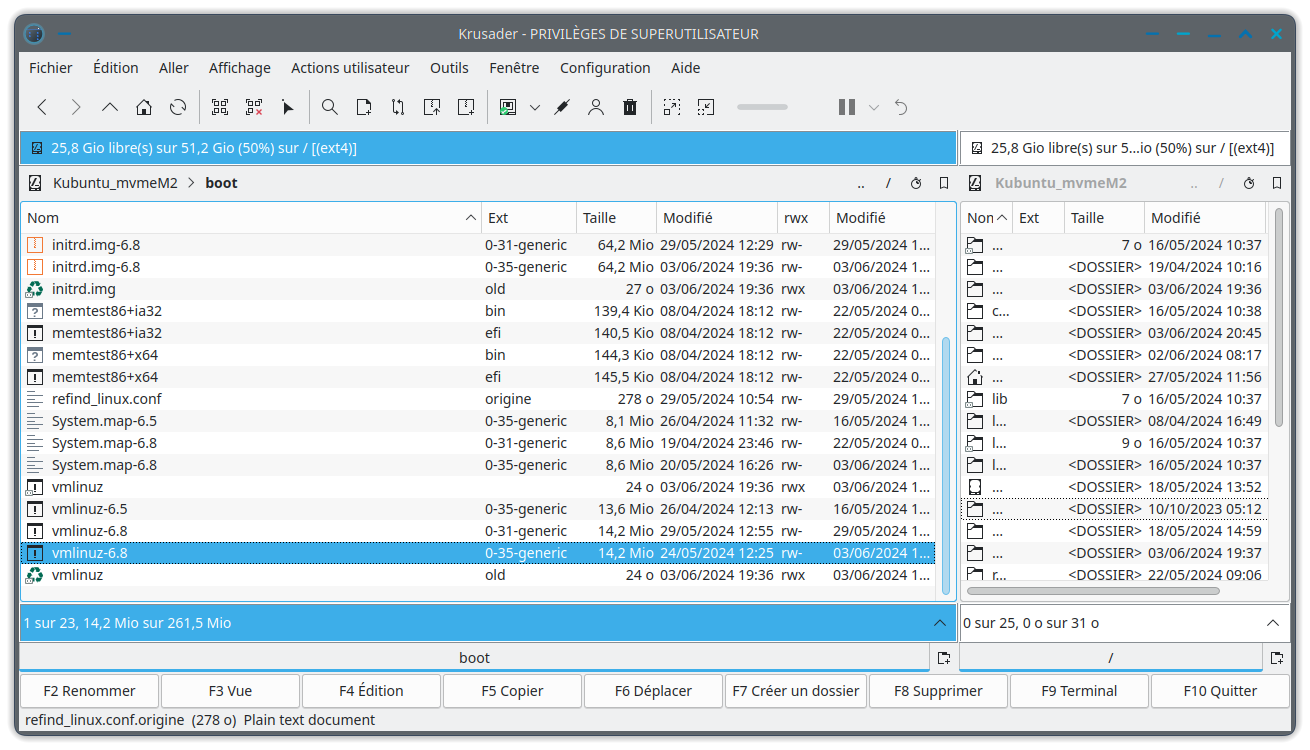The image size is (1310, 750).
Task: Click the F5 Copier button
Action: [x=512, y=691]
